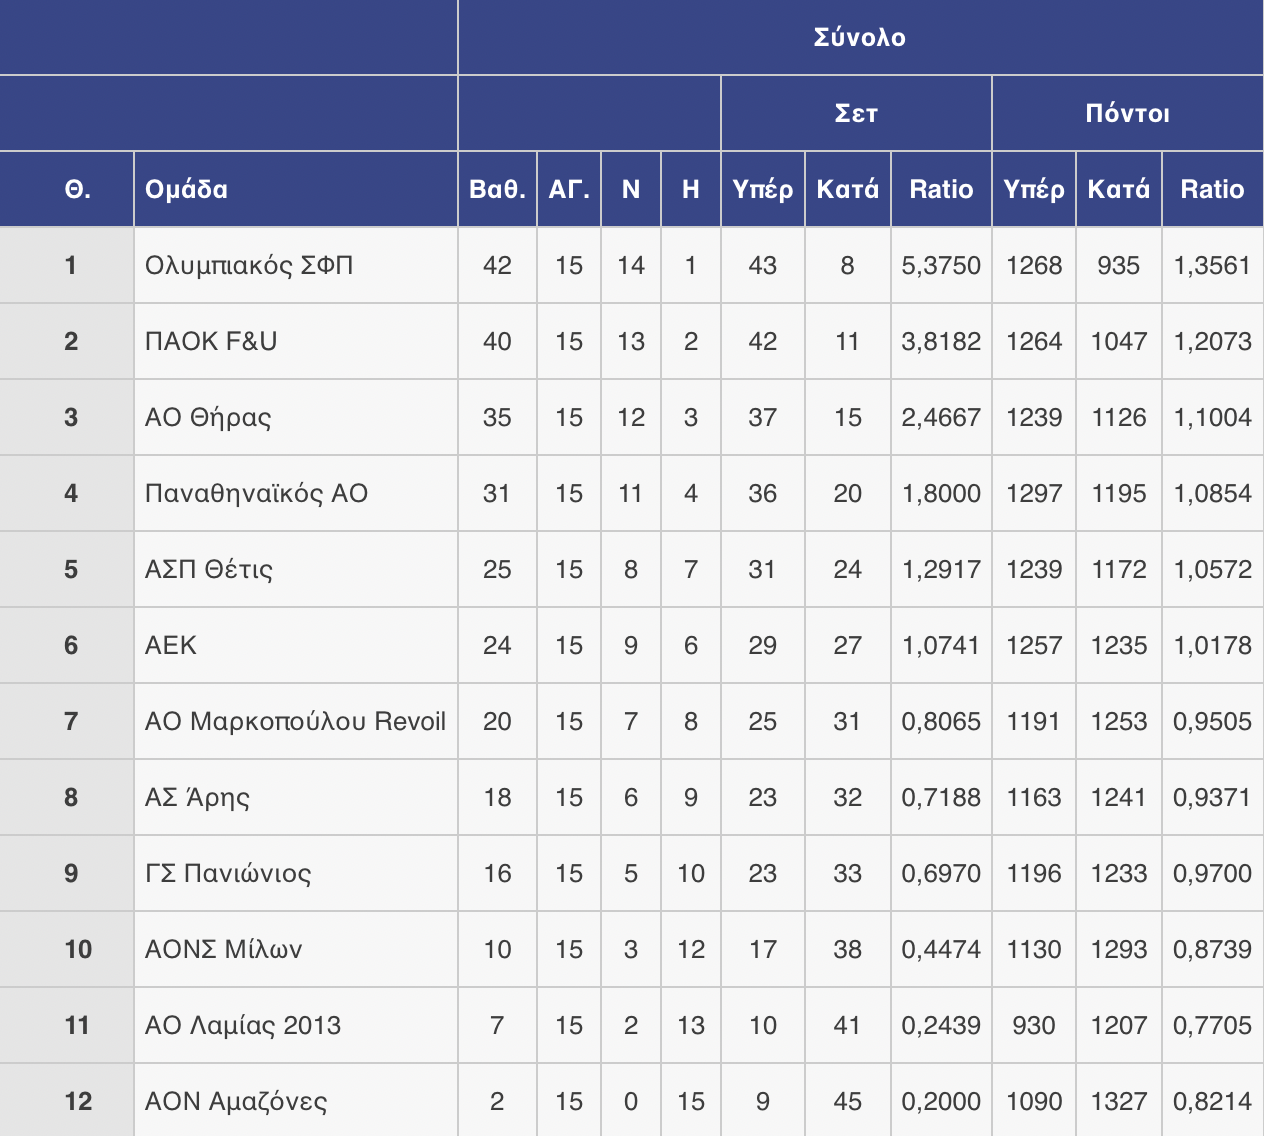
Task: Select team ΑΣ Άρης
Action: tap(197, 797)
